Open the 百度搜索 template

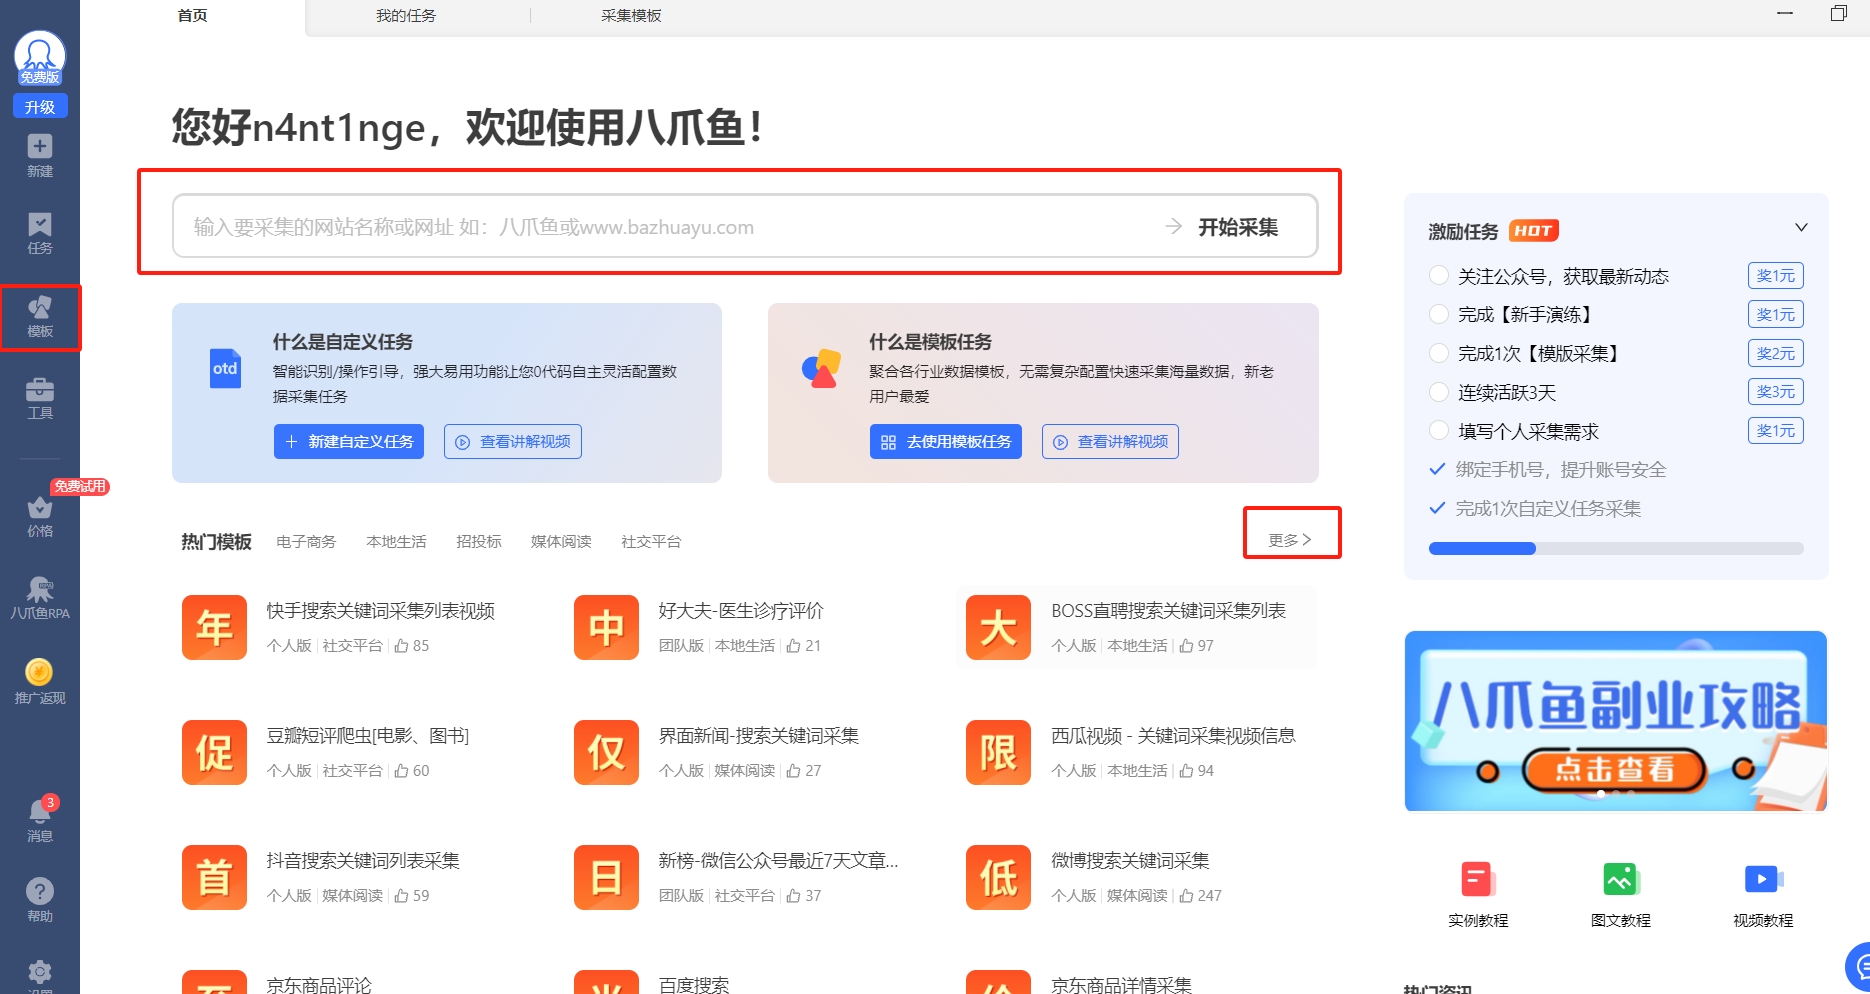tap(693, 985)
